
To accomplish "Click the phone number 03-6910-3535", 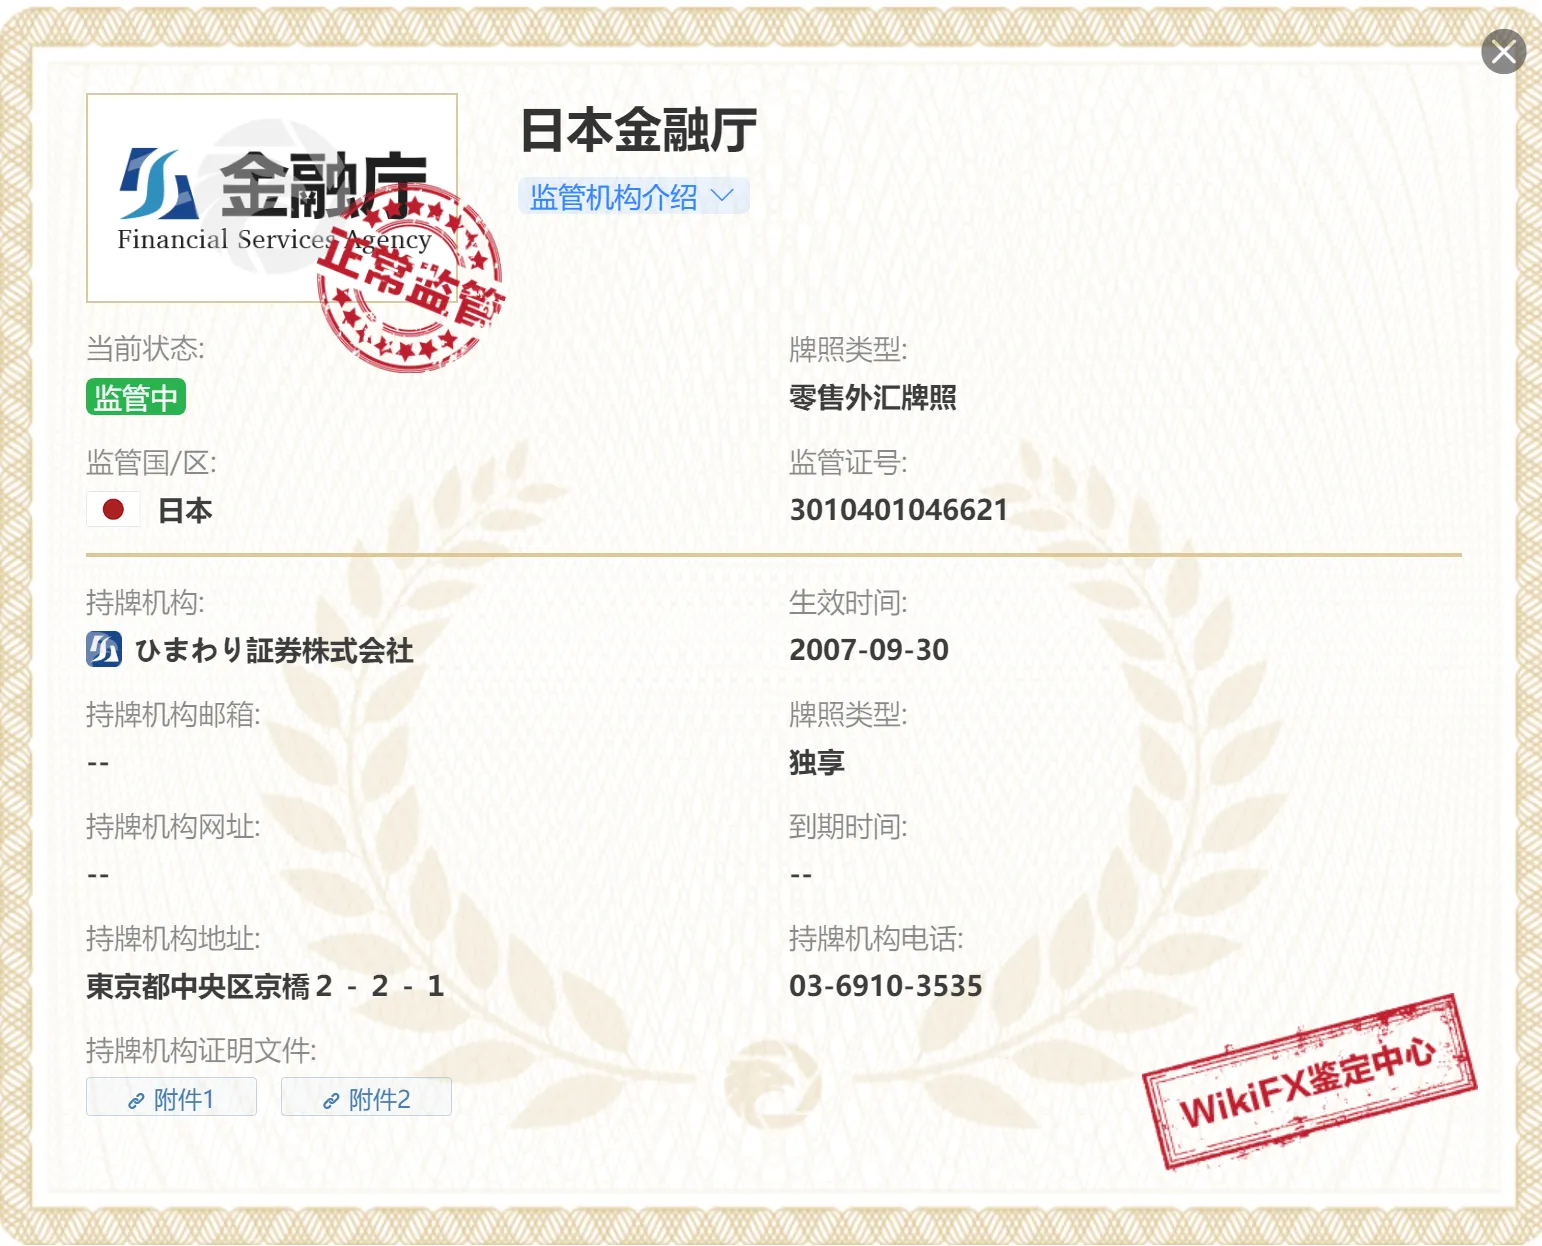I will coord(885,986).
